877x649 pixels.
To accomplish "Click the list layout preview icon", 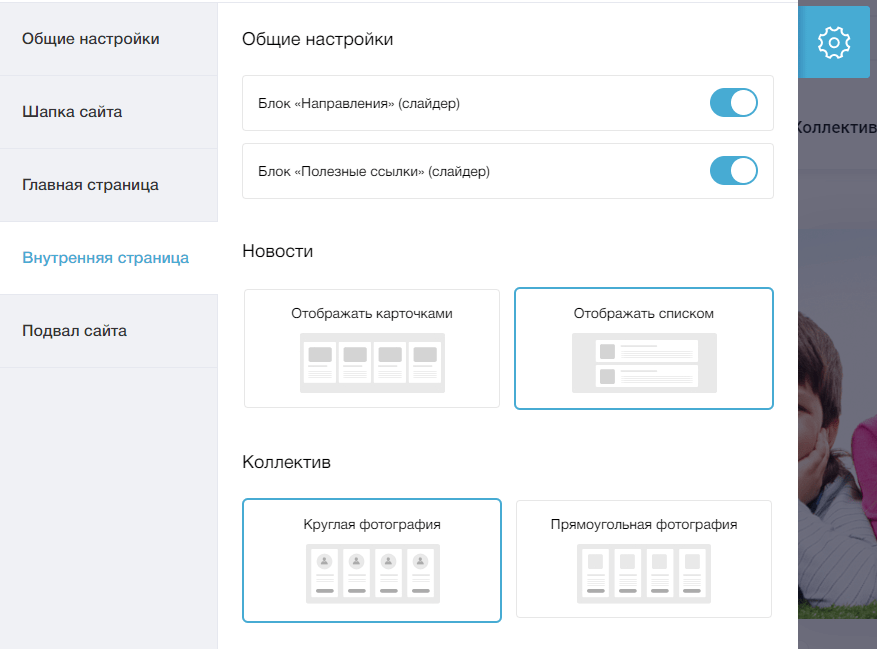I will 644,363.
